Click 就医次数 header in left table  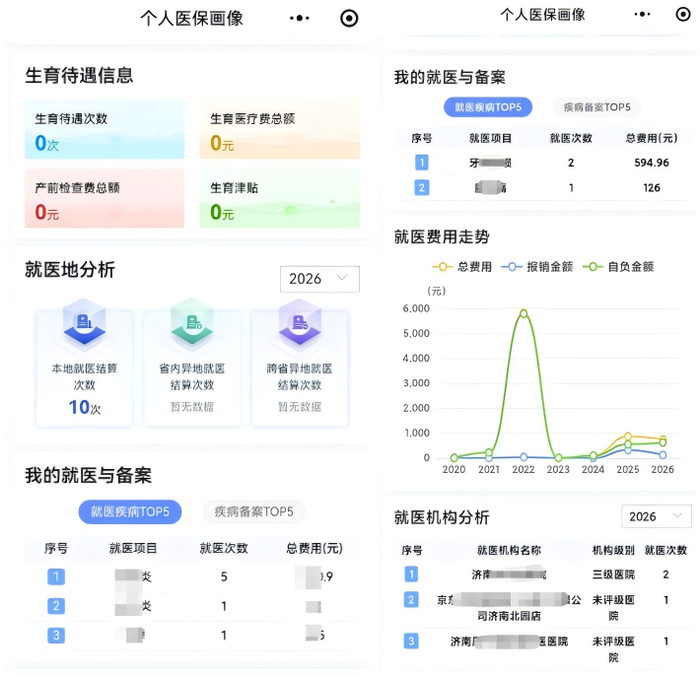pos(224,548)
